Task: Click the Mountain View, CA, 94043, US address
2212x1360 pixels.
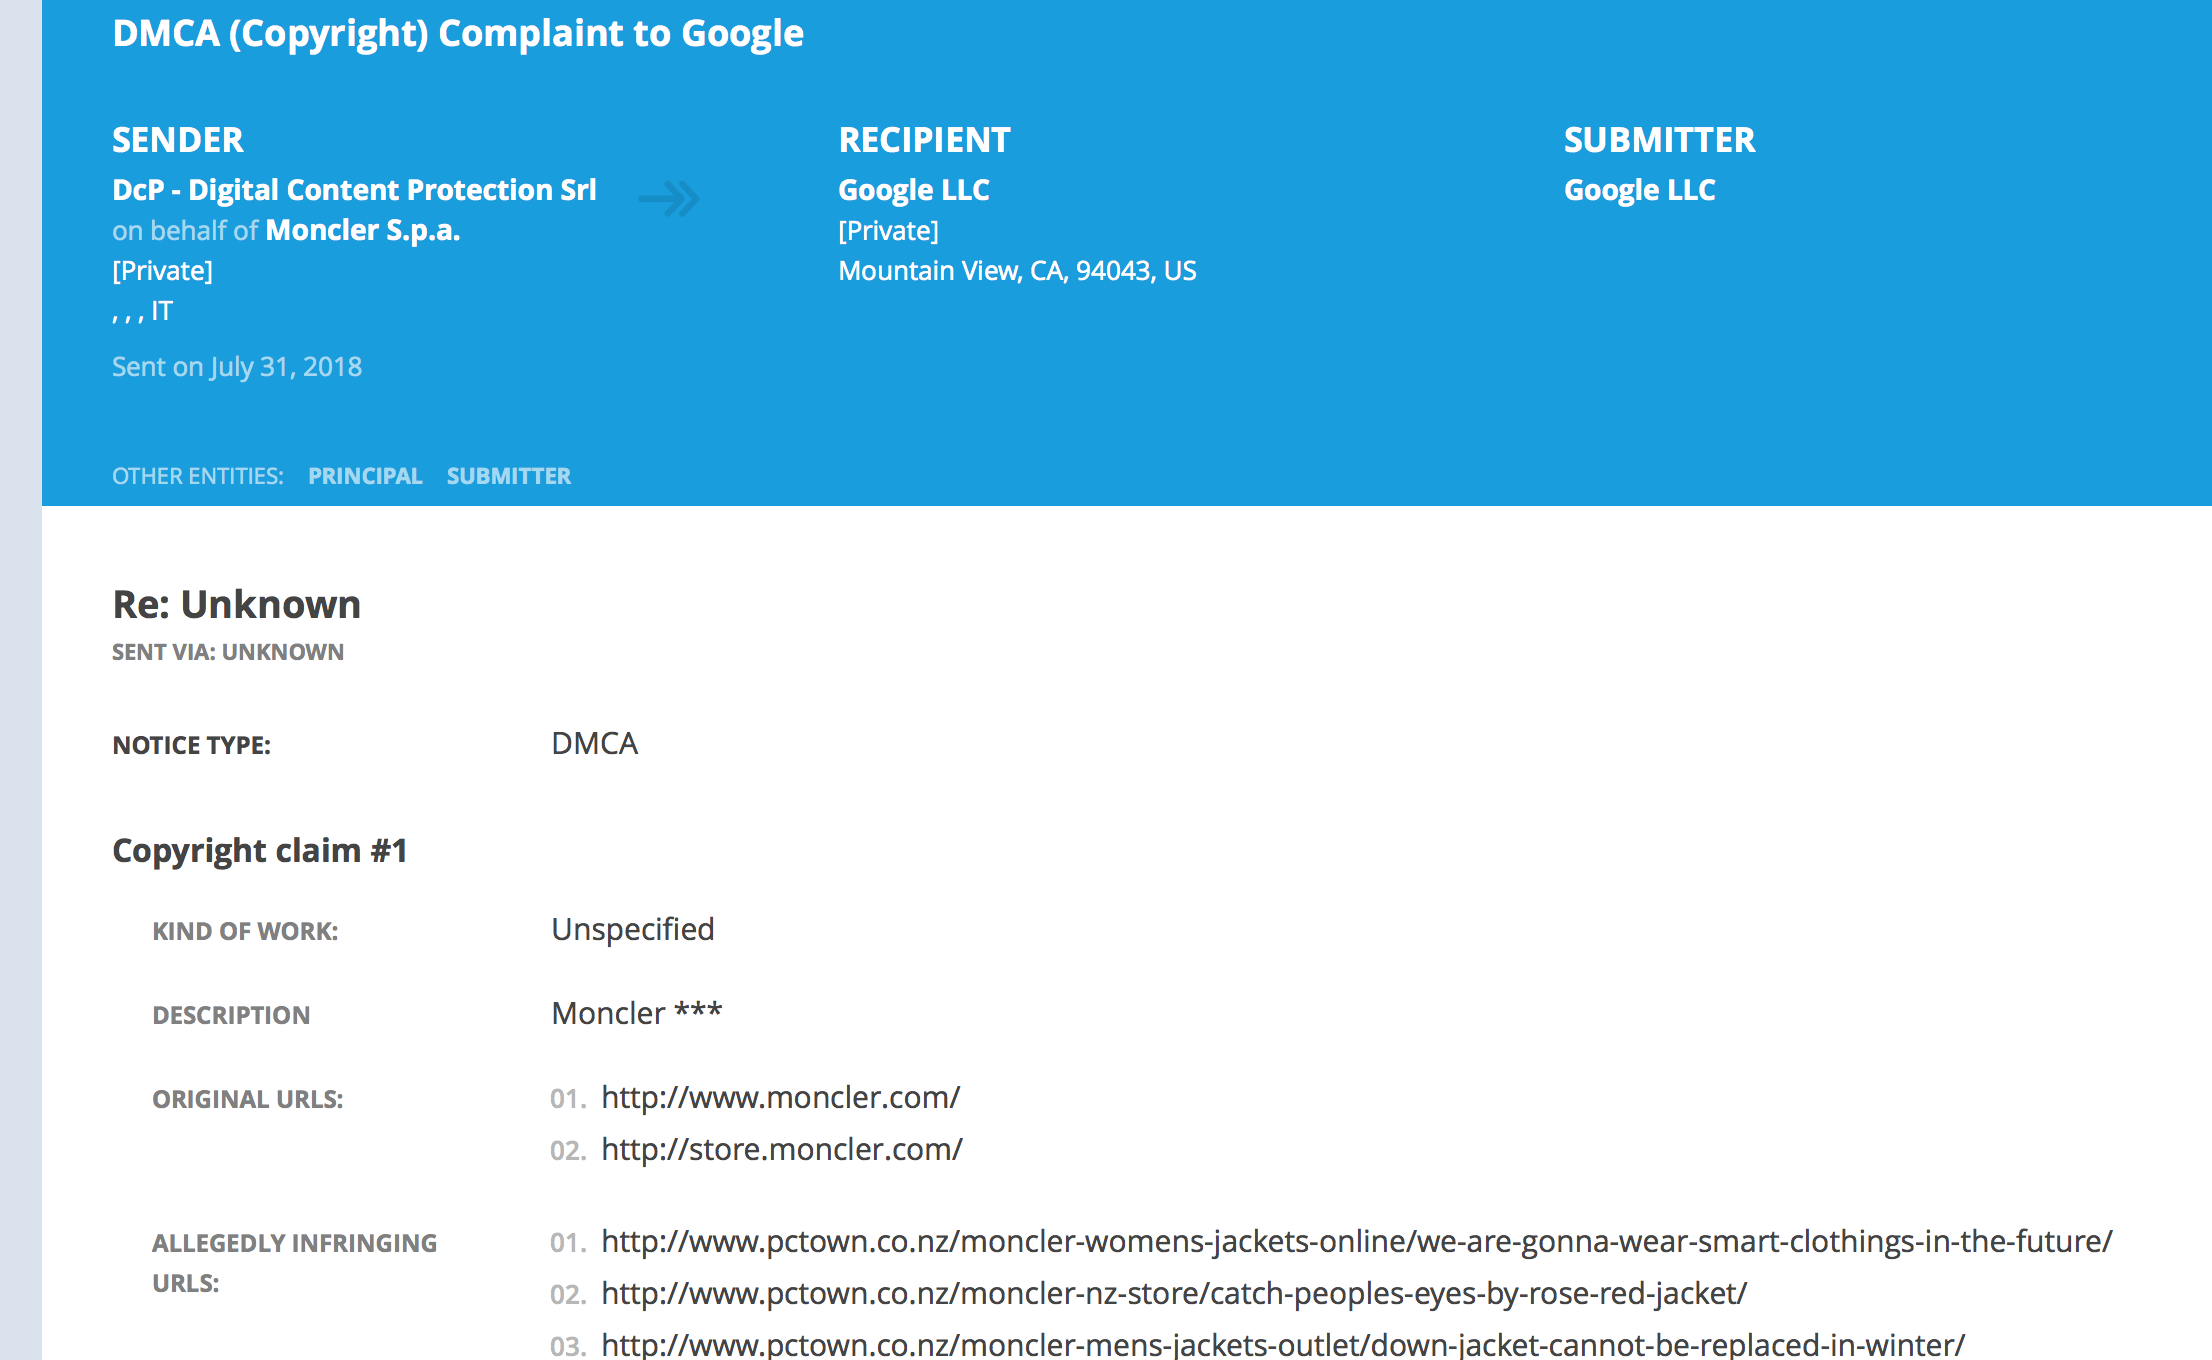Action: pyautogui.click(x=1017, y=271)
